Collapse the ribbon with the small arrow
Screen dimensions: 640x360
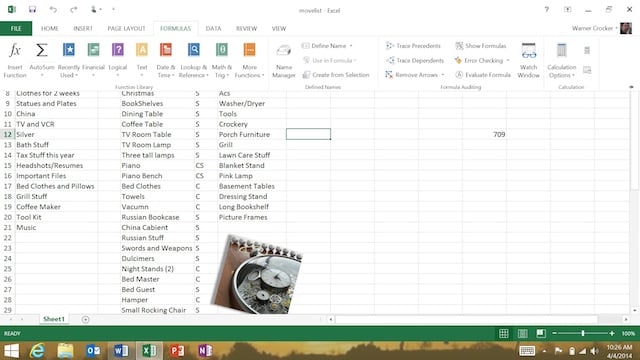coord(631,87)
